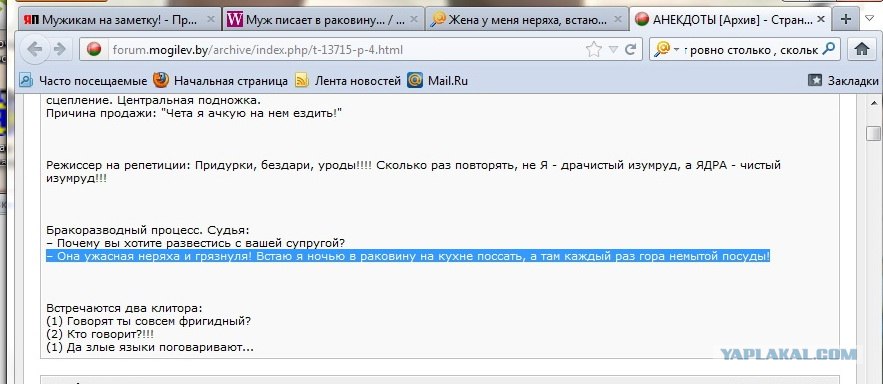This screenshot has width=883, height=384.
Task: Switch to the 'Муж писает в раковину' tab
Action: 323,19
